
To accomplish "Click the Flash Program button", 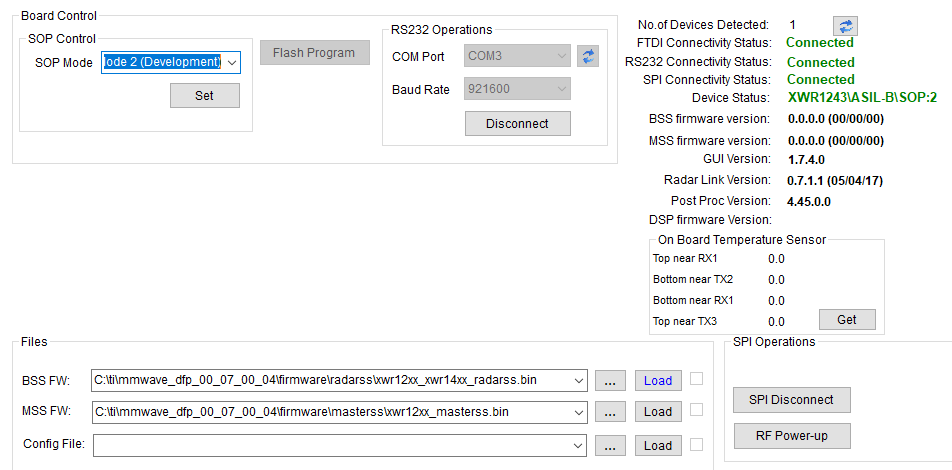I will [x=314, y=53].
